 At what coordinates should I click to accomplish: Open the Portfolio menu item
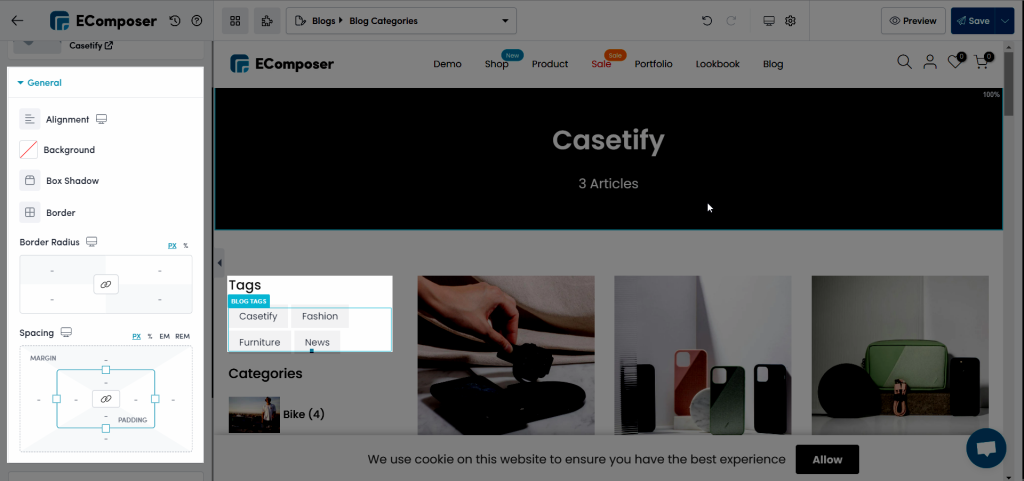[x=654, y=64]
